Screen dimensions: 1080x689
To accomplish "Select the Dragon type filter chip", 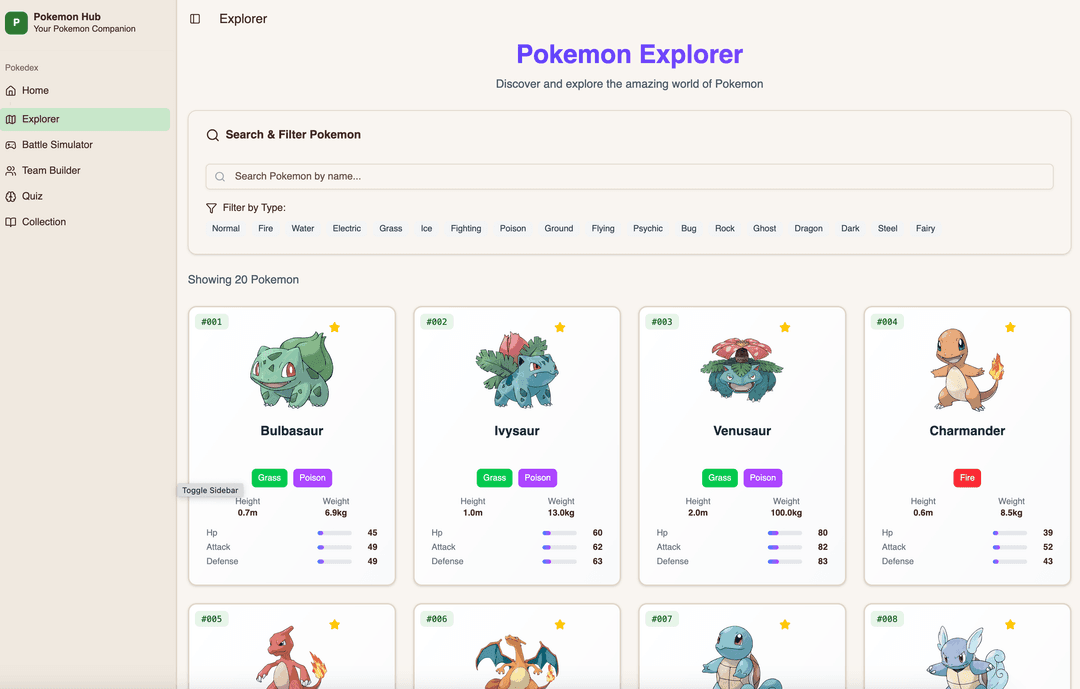I will [808, 228].
